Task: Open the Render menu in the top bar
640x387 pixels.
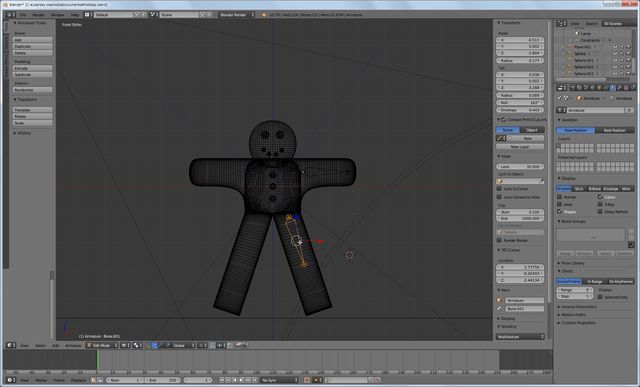Action: (38, 15)
